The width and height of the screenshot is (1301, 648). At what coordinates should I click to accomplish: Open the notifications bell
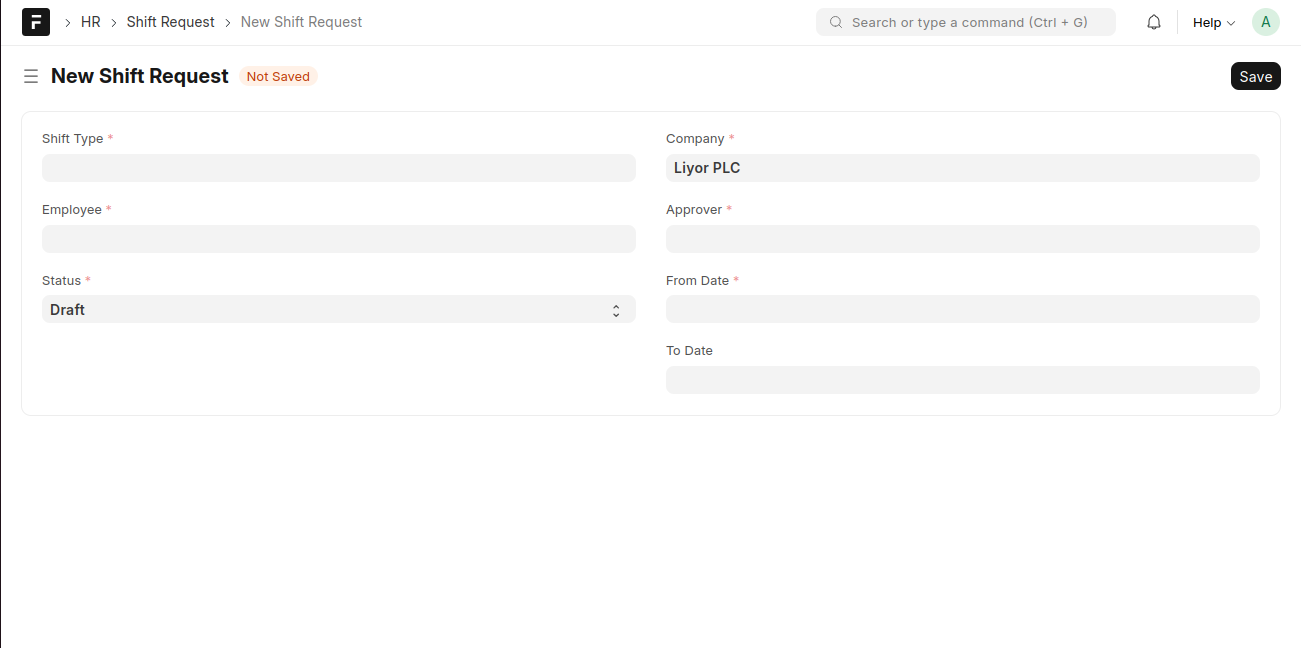[1154, 22]
